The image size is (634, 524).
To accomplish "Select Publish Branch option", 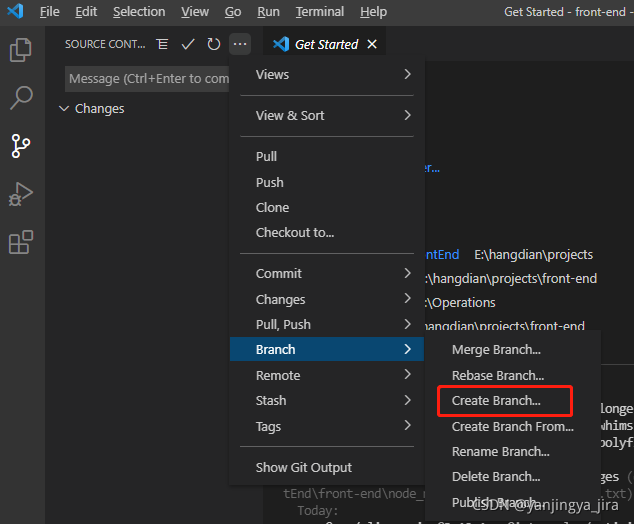I will click(513, 502).
